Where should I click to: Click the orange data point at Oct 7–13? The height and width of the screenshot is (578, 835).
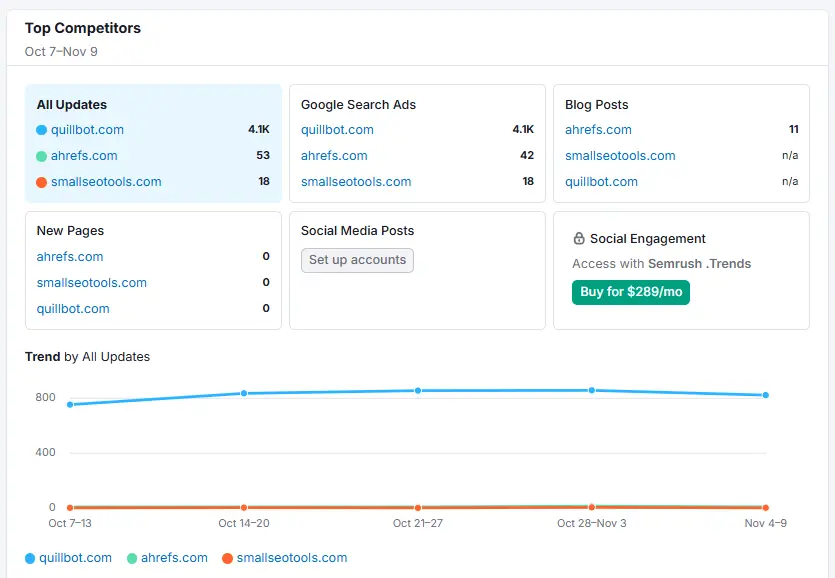[69, 508]
